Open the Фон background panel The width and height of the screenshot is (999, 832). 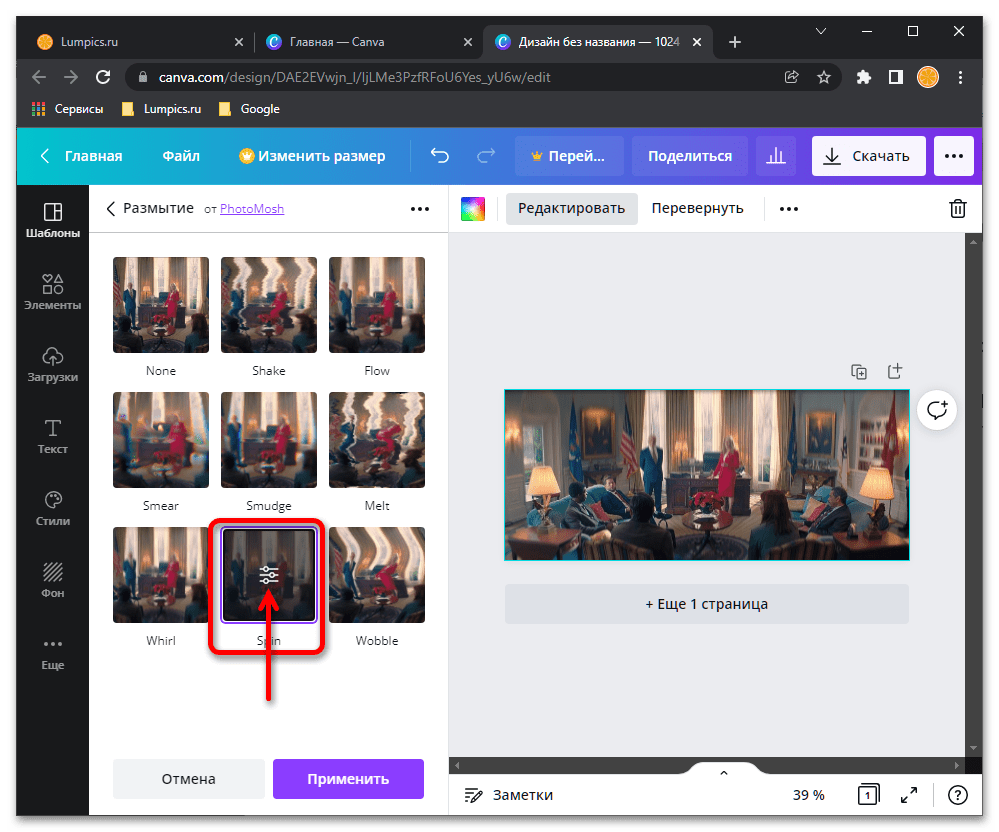52,580
